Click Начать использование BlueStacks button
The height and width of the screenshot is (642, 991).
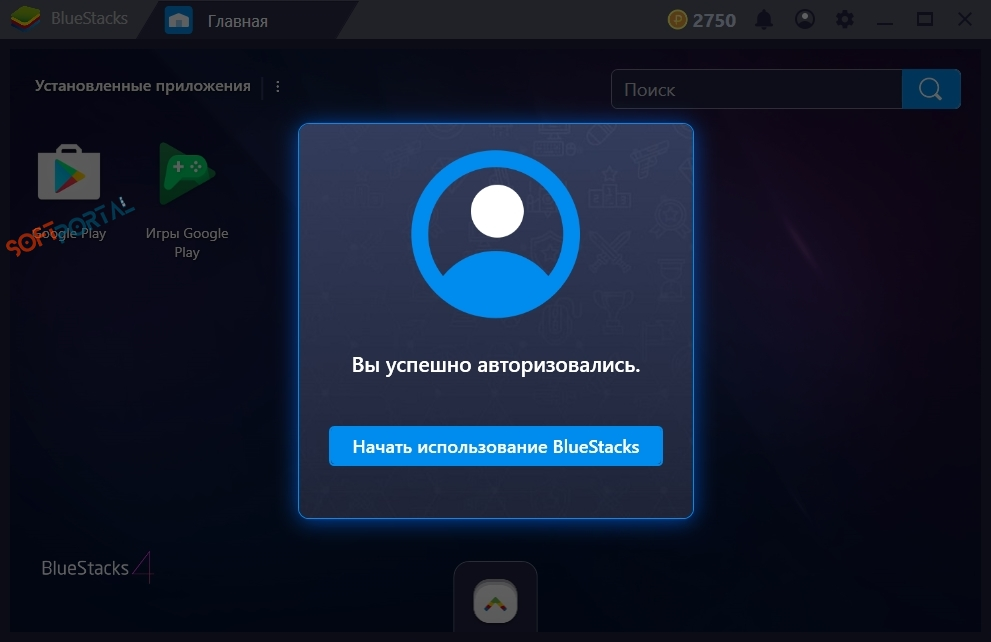(496, 446)
